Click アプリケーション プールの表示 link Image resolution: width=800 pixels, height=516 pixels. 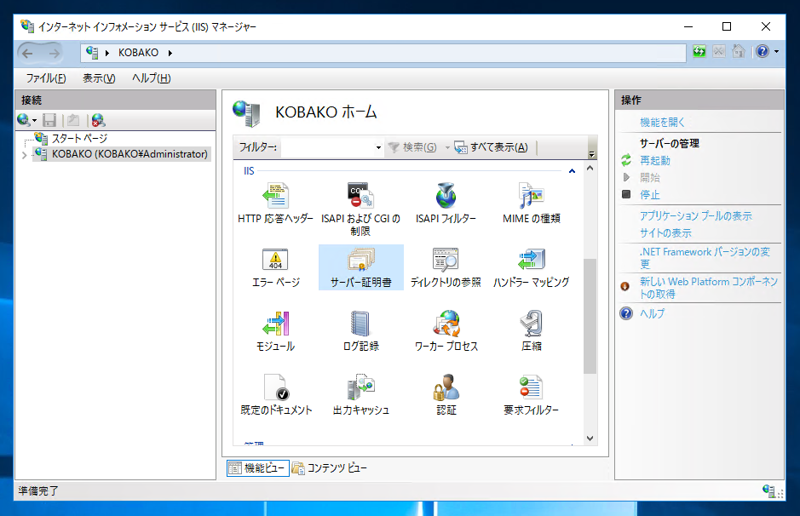point(695,216)
